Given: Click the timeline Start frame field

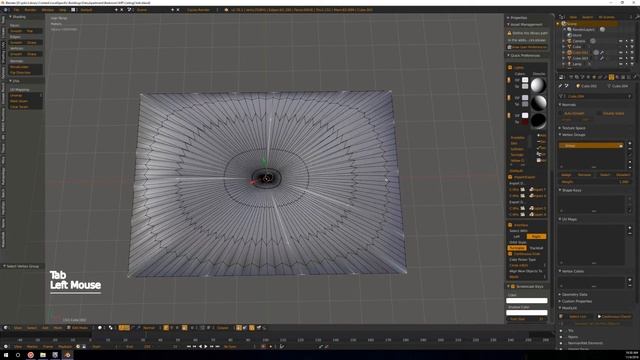Looking at the screenshot, I should (104, 347).
